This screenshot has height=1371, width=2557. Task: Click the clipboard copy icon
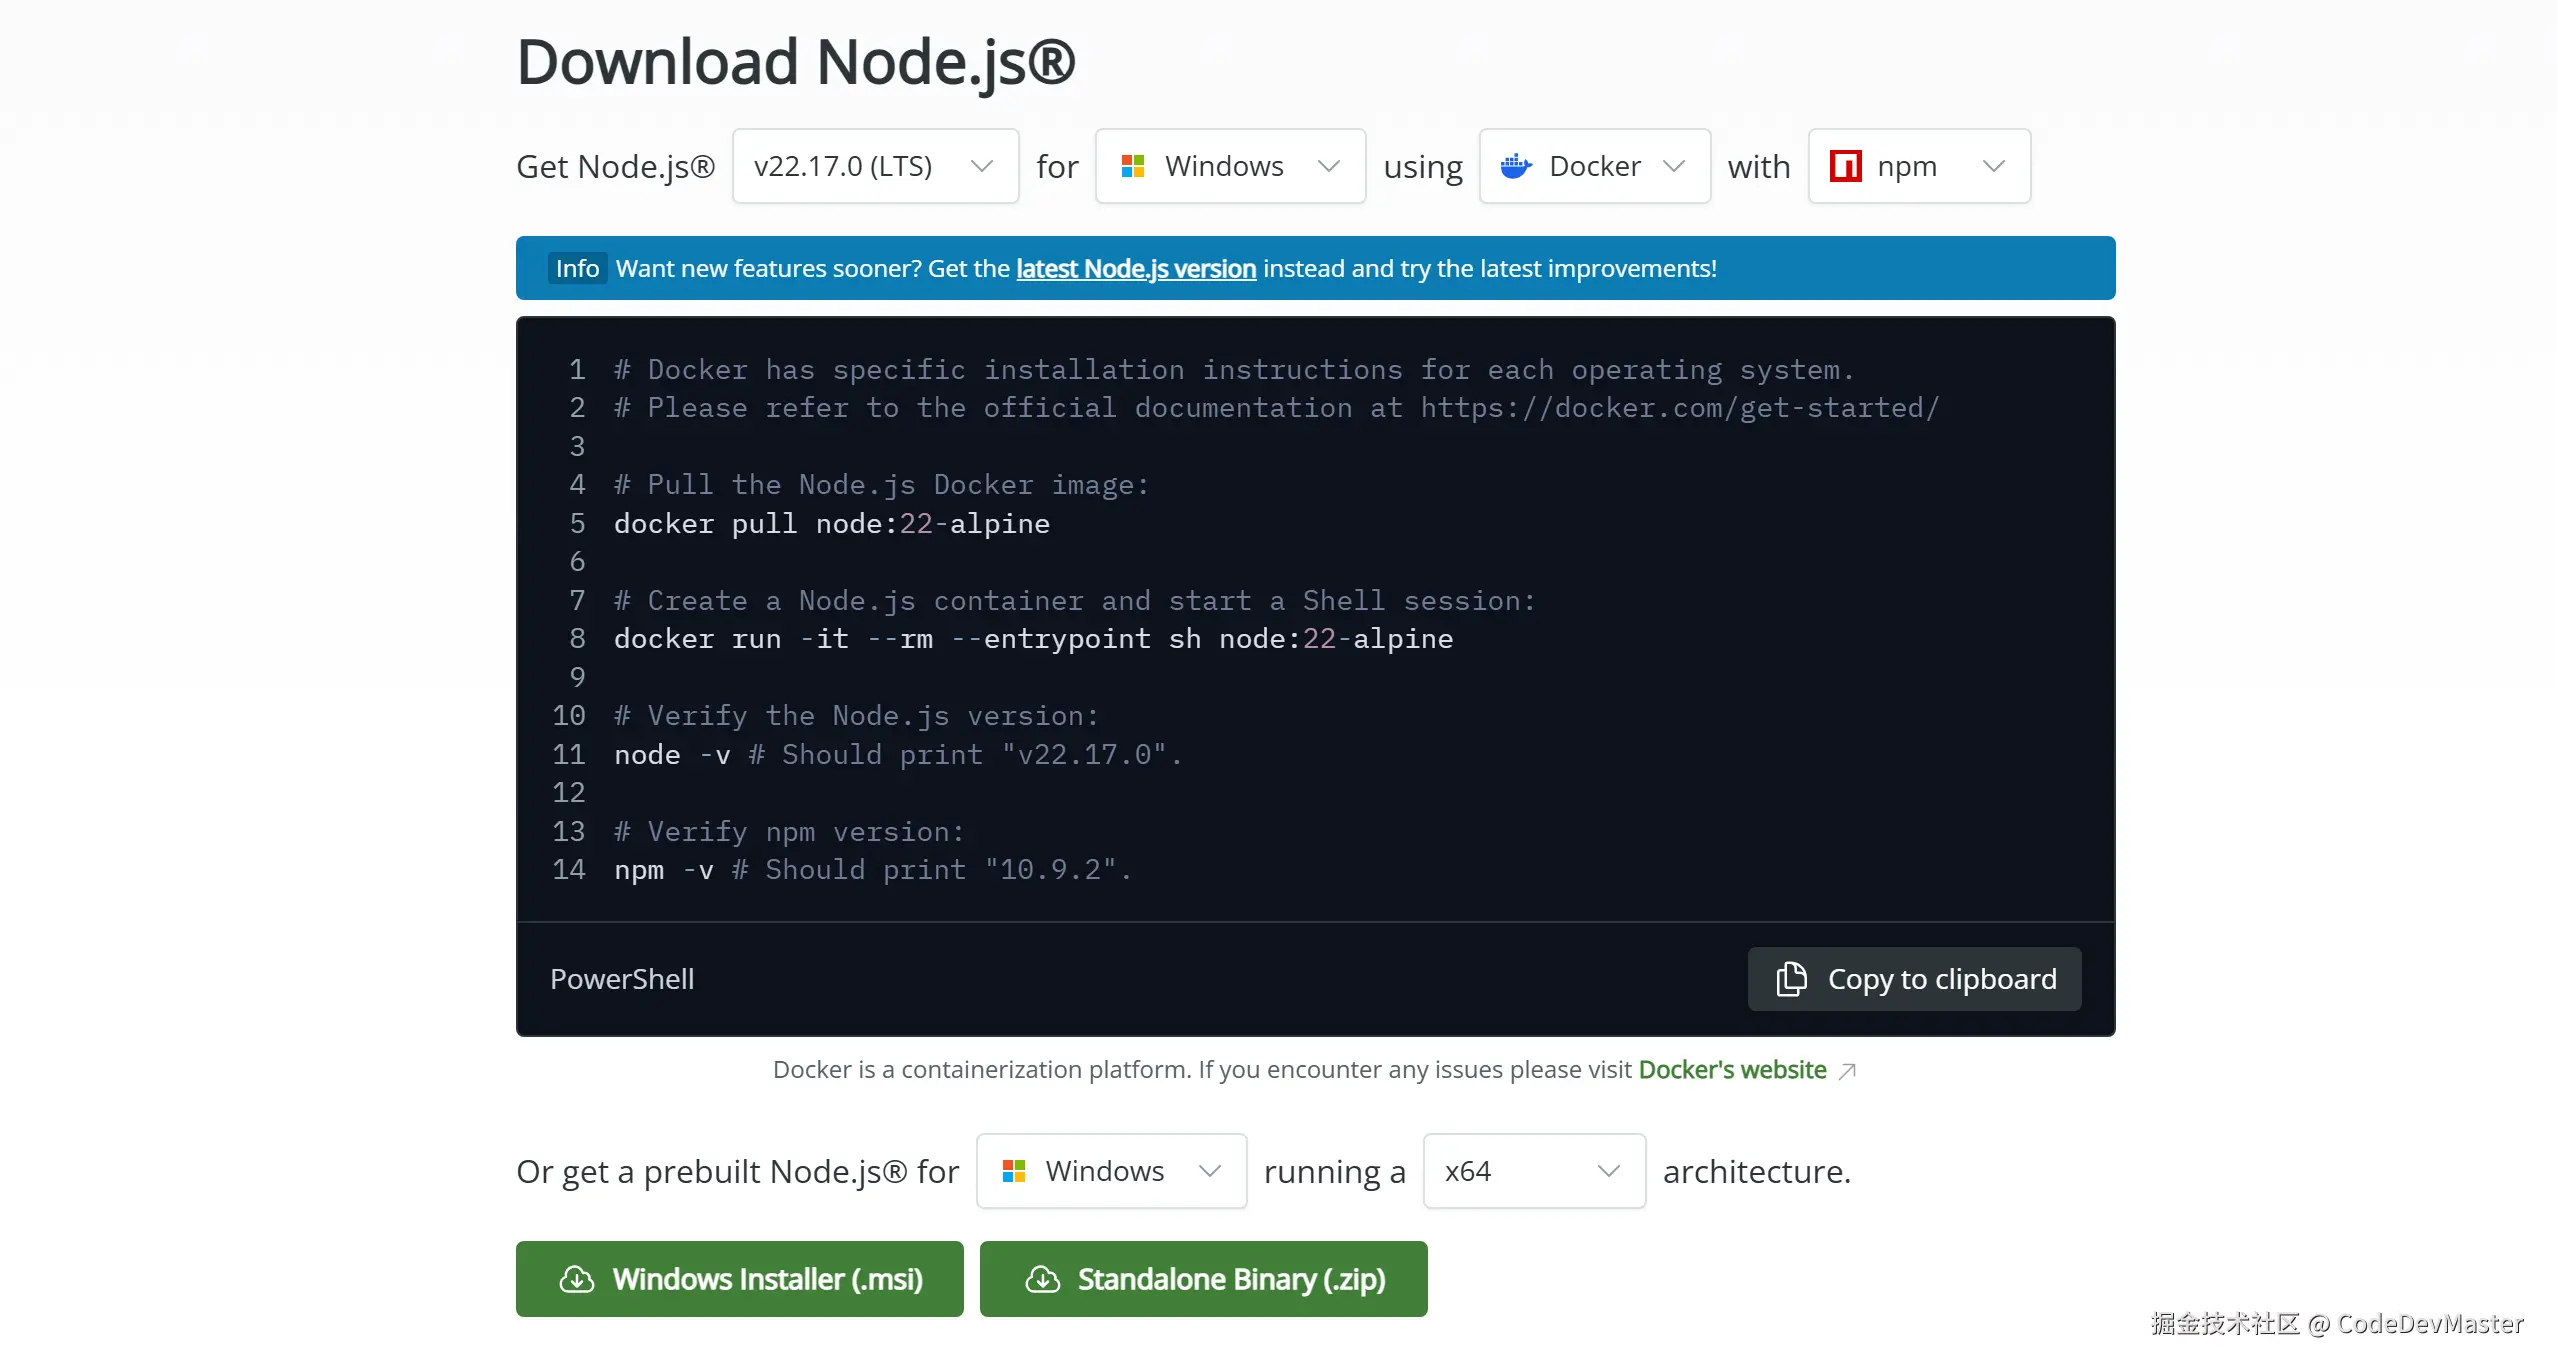point(1791,979)
